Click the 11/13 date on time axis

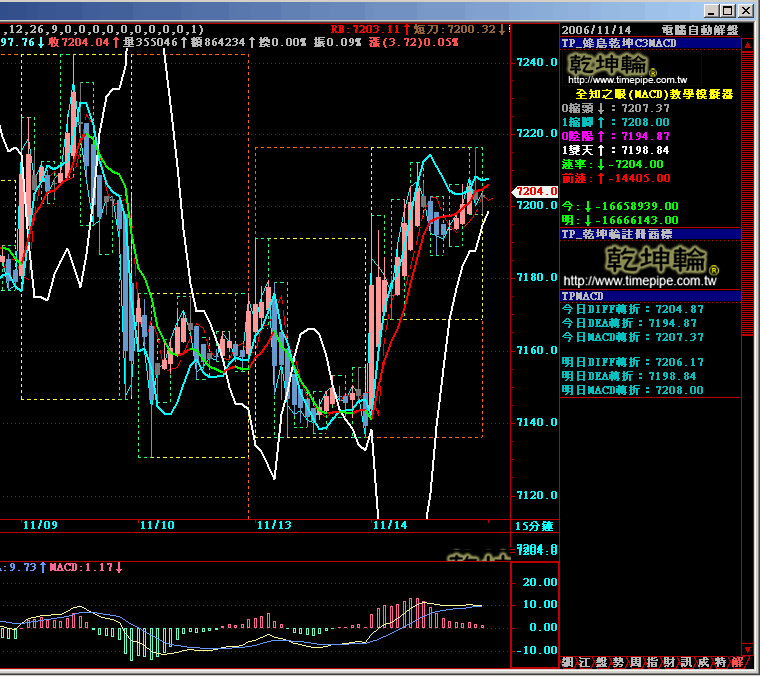click(273, 524)
